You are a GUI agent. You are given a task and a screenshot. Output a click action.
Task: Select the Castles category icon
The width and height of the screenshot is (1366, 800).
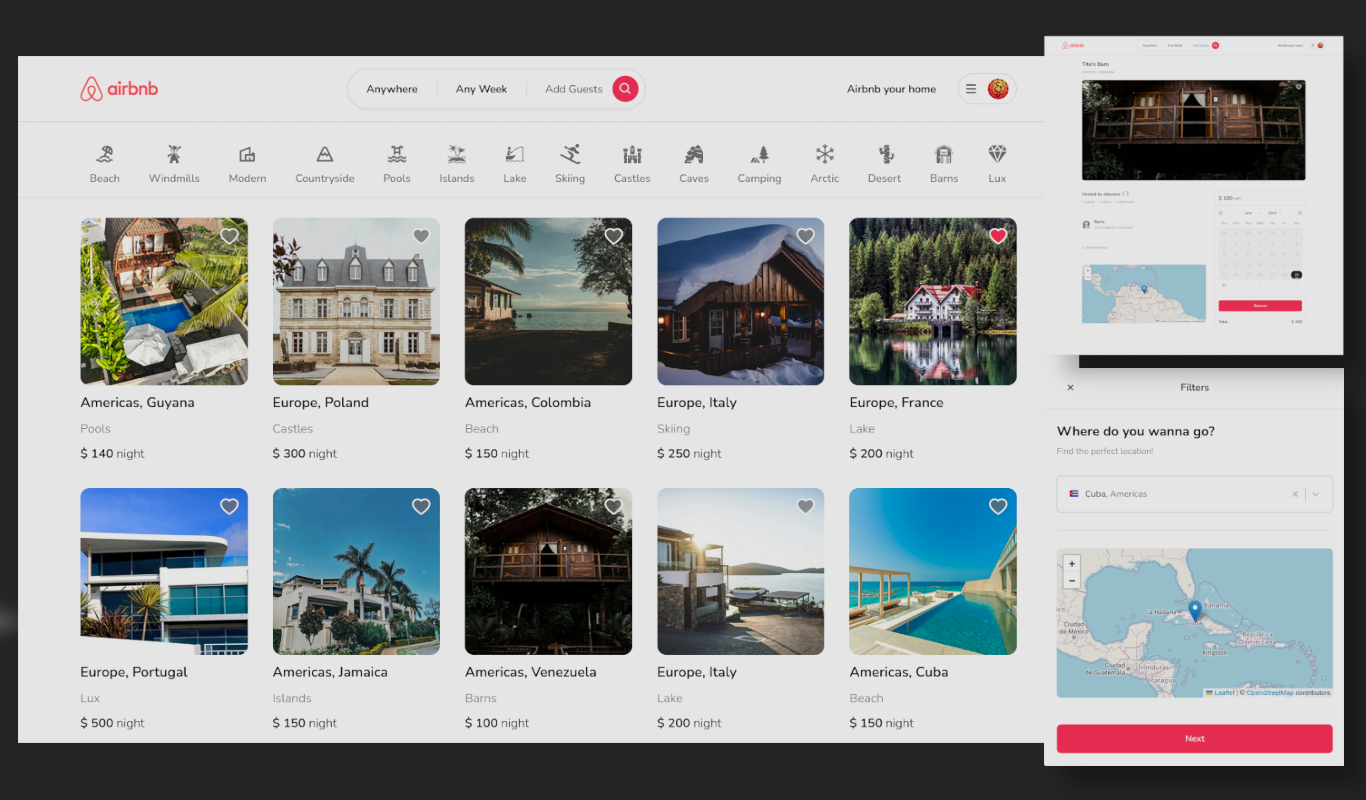(x=631, y=154)
